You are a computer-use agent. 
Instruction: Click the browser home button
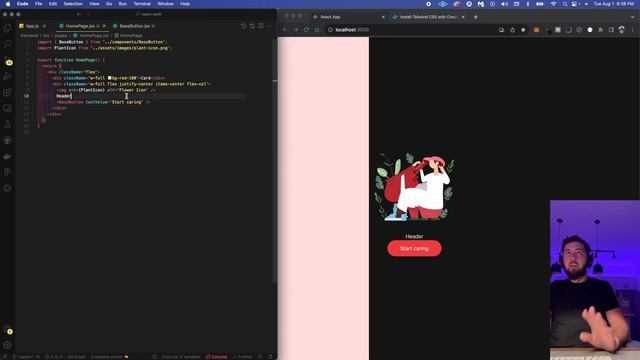point(317,30)
